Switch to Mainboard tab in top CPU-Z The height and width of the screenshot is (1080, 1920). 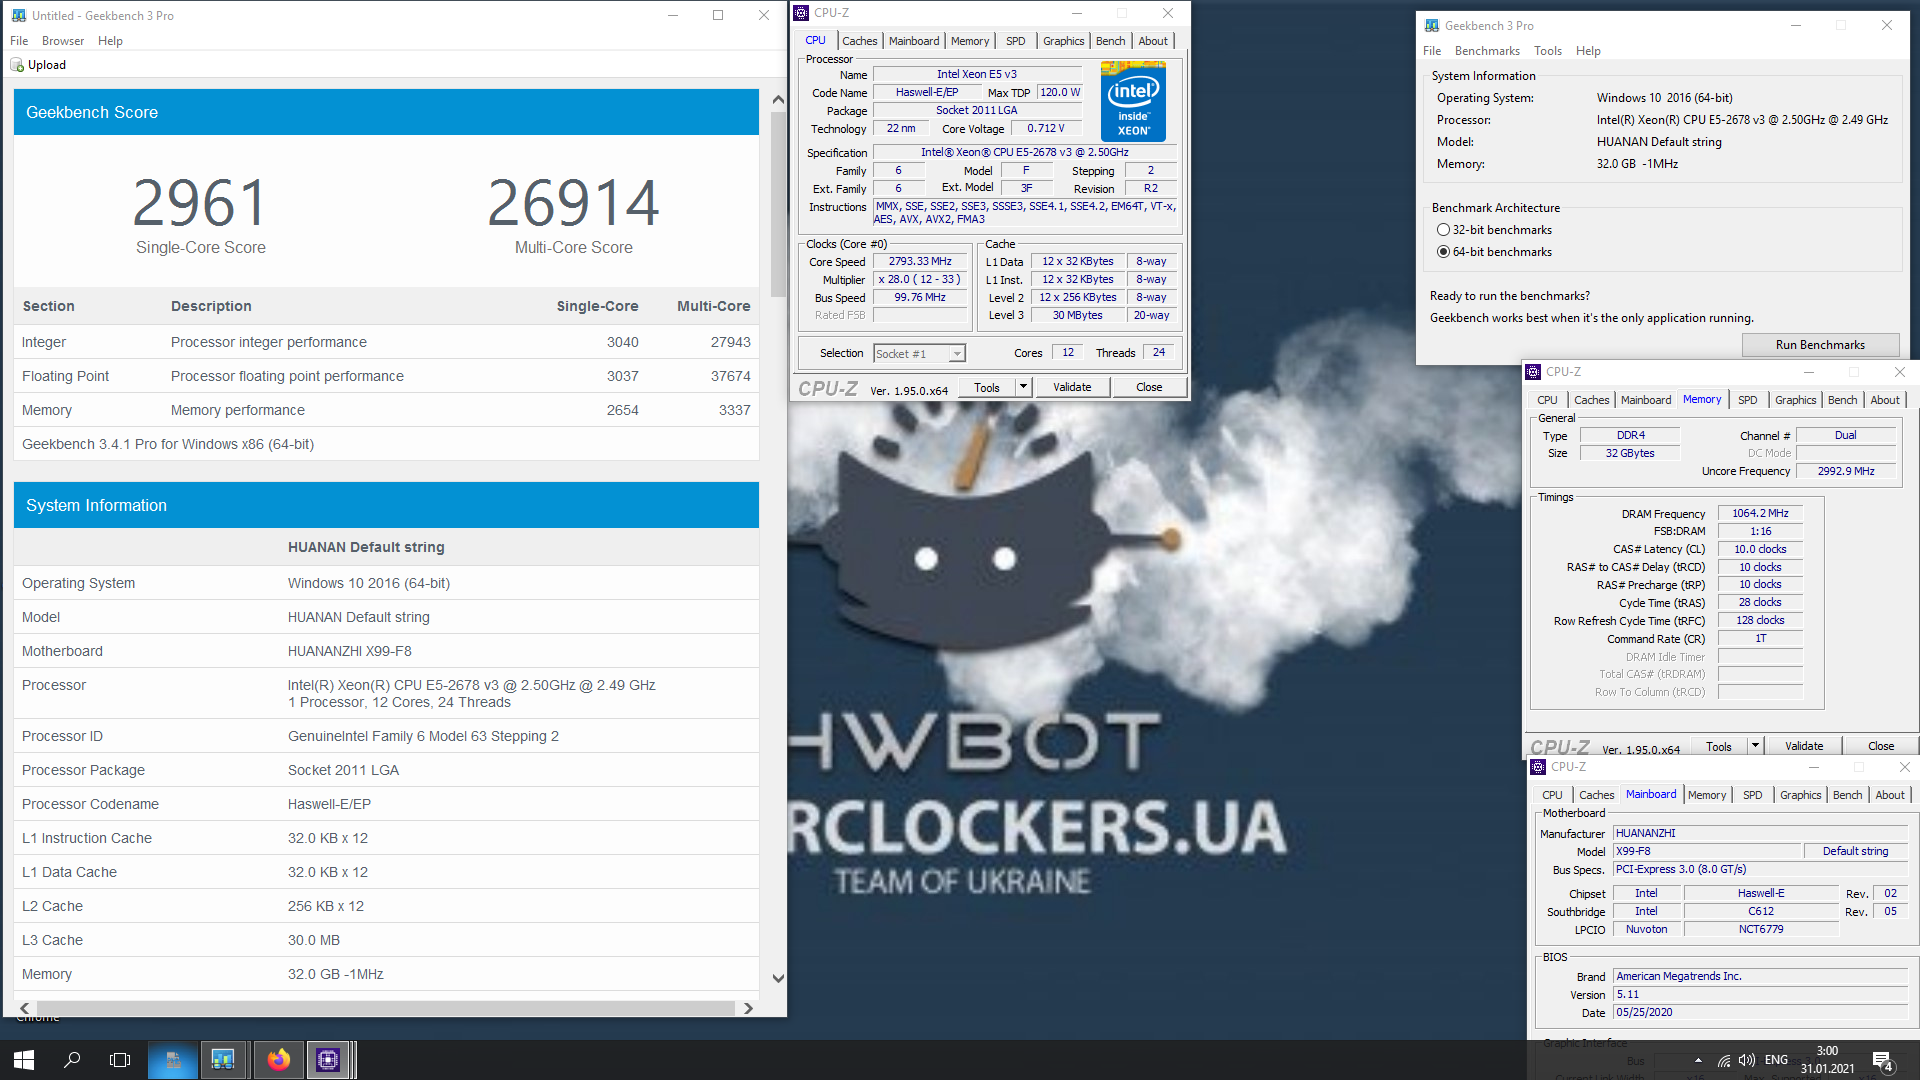[x=914, y=41]
